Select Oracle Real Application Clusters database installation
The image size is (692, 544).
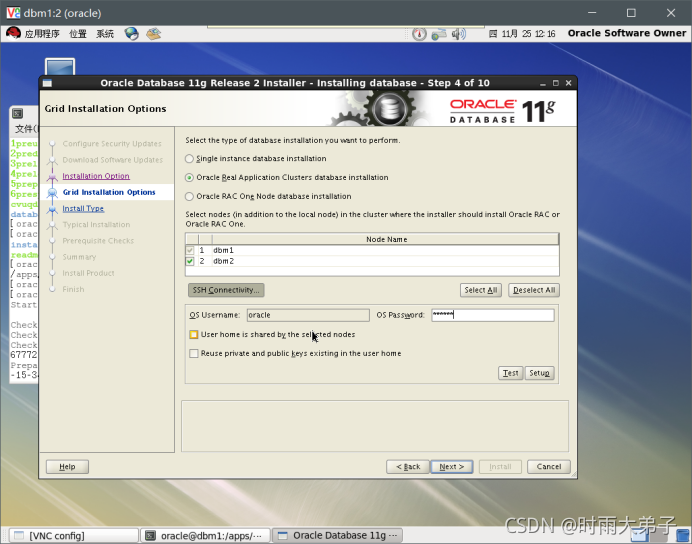tap(189, 177)
